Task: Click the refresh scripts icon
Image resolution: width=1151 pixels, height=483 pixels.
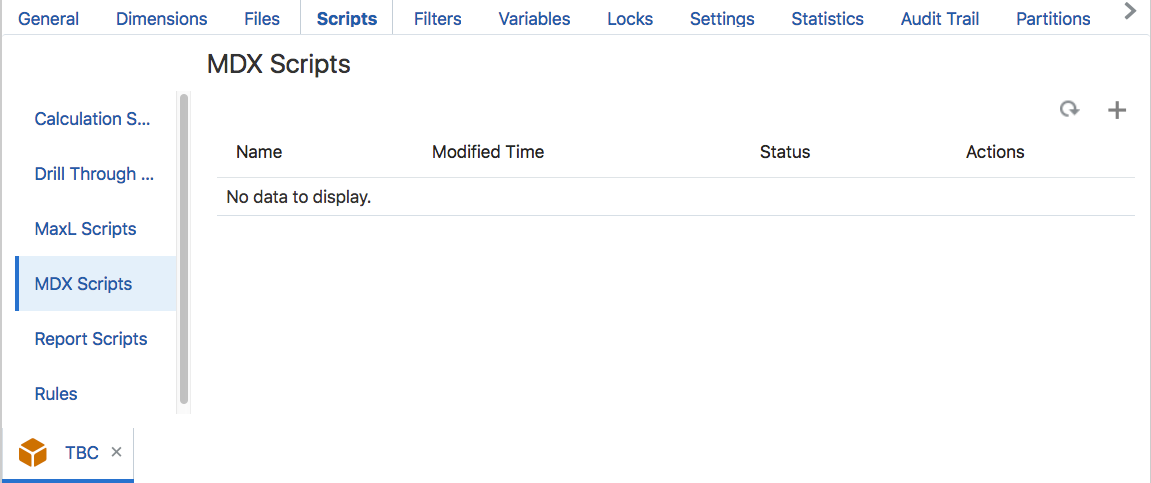Action: pos(1070,110)
